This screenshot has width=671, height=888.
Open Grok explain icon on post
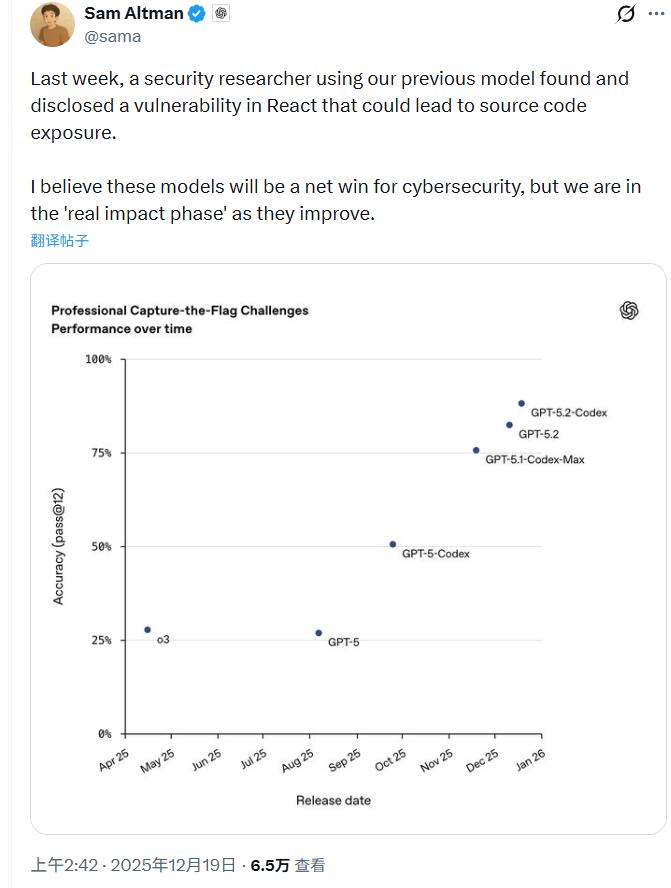click(x=626, y=14)
